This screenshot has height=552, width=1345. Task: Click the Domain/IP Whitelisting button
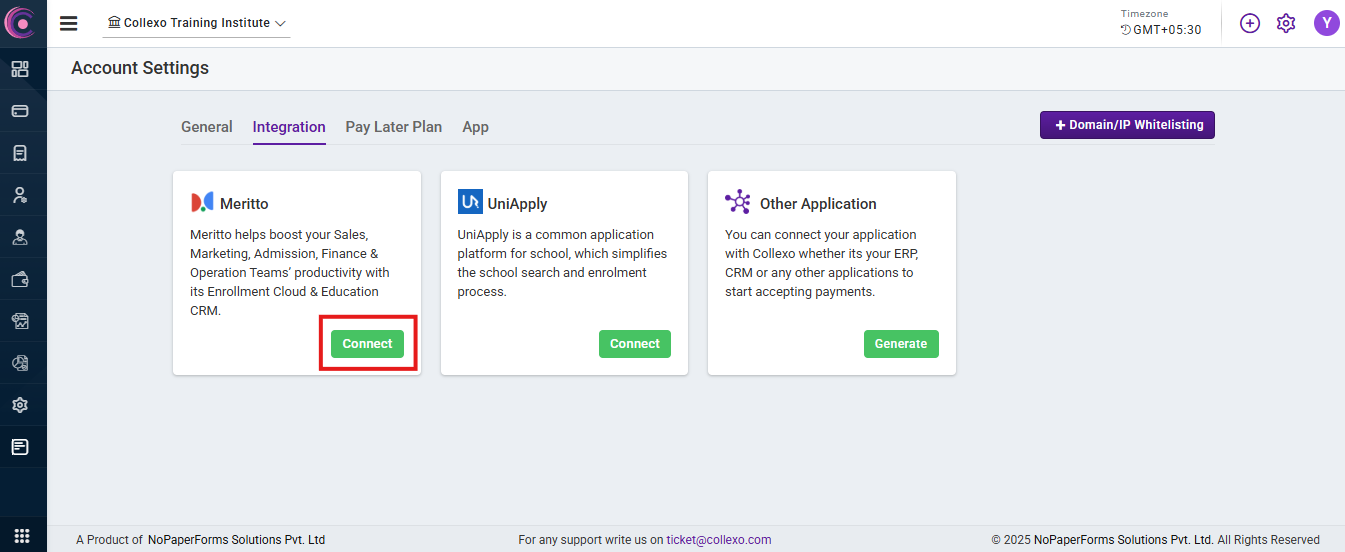(1127, 125)
